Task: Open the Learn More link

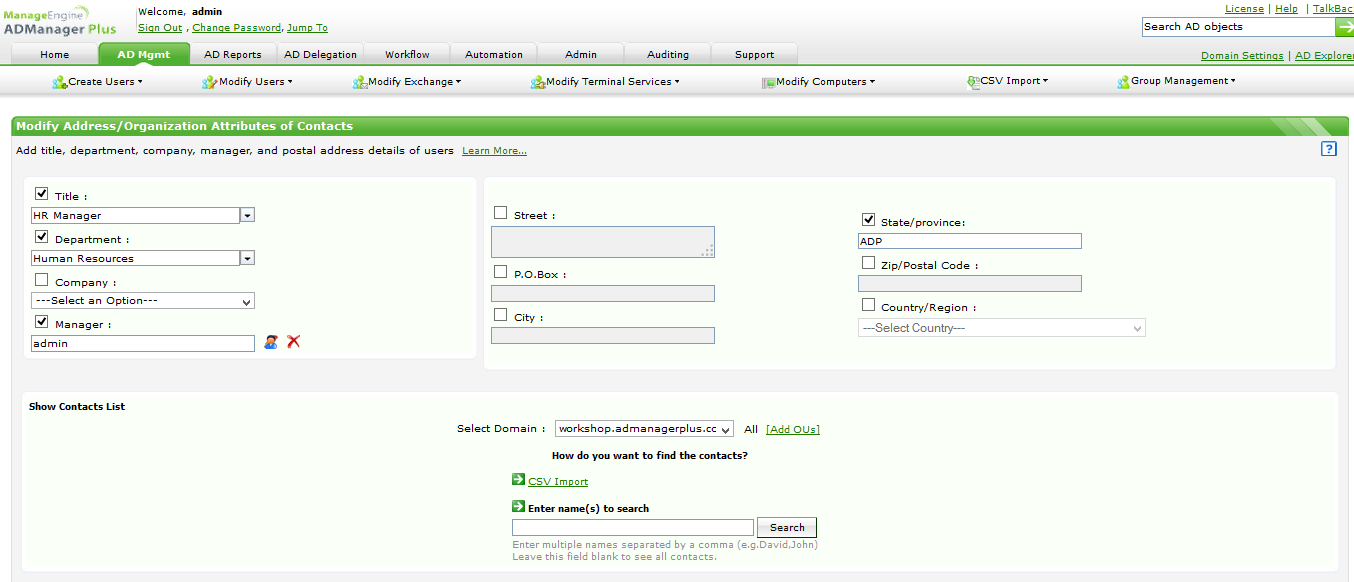Action: (x=494, y=151)
